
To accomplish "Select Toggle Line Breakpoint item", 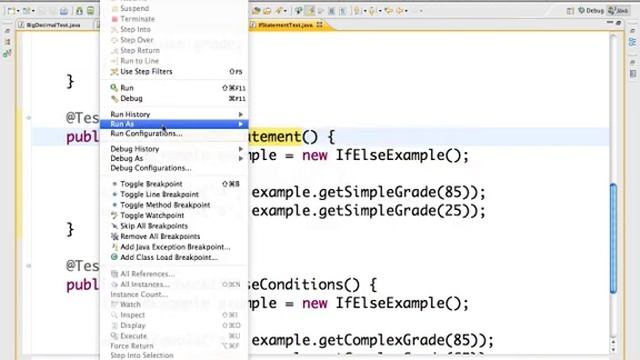I will click(174, 195).
